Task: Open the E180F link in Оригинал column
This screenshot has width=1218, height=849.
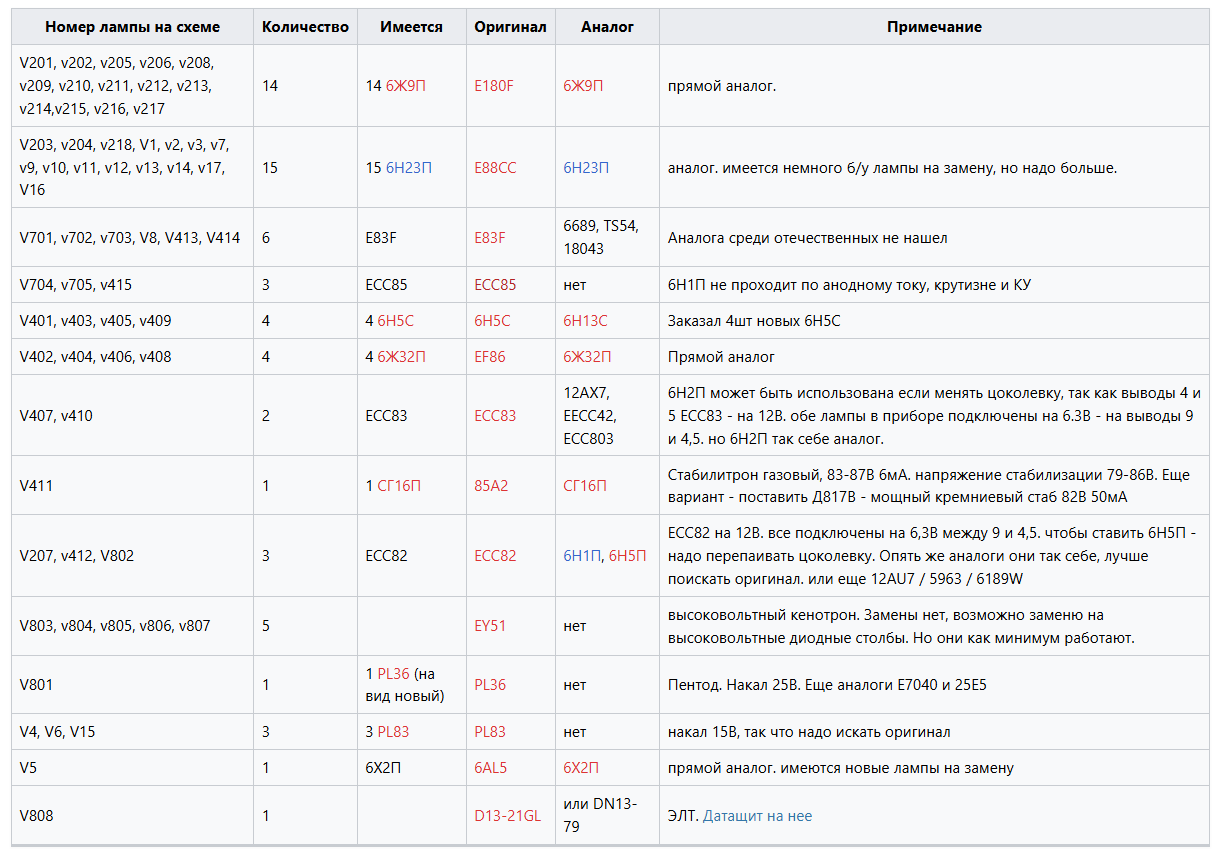Action: click(493, 86)
